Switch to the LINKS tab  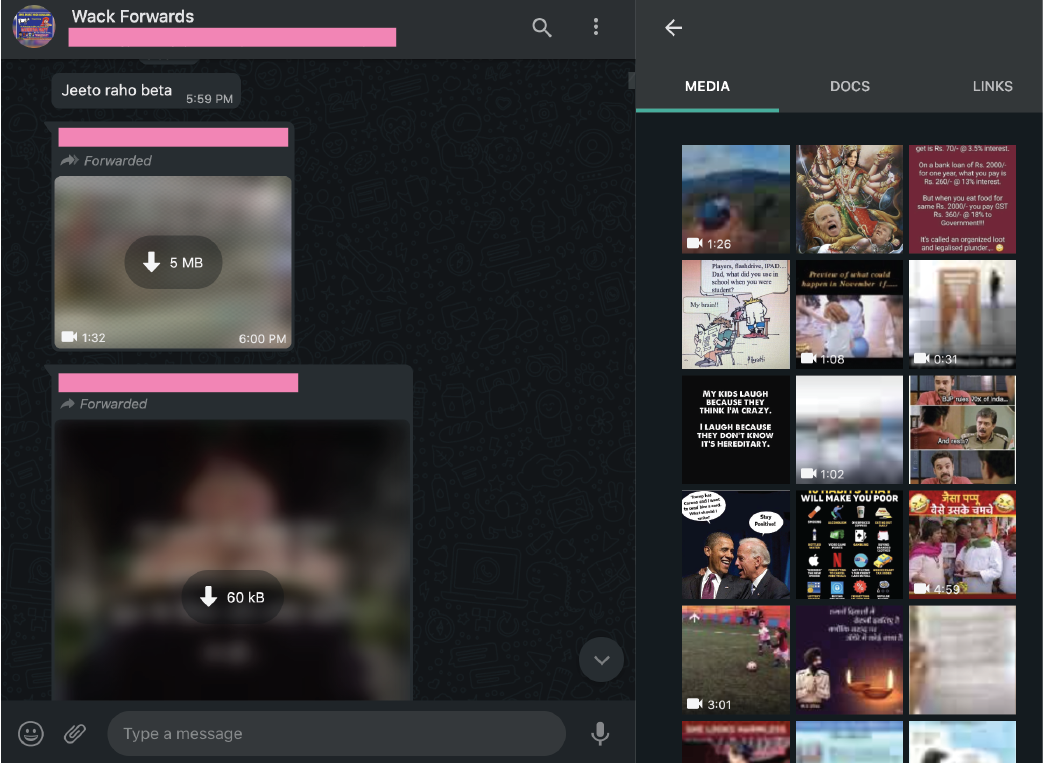992,86
